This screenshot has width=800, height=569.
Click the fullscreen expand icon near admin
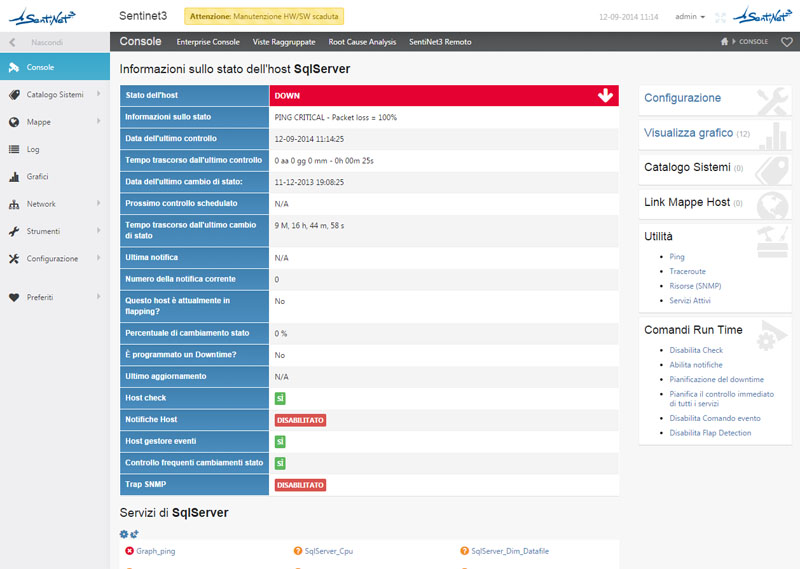[x=720, y=18]
